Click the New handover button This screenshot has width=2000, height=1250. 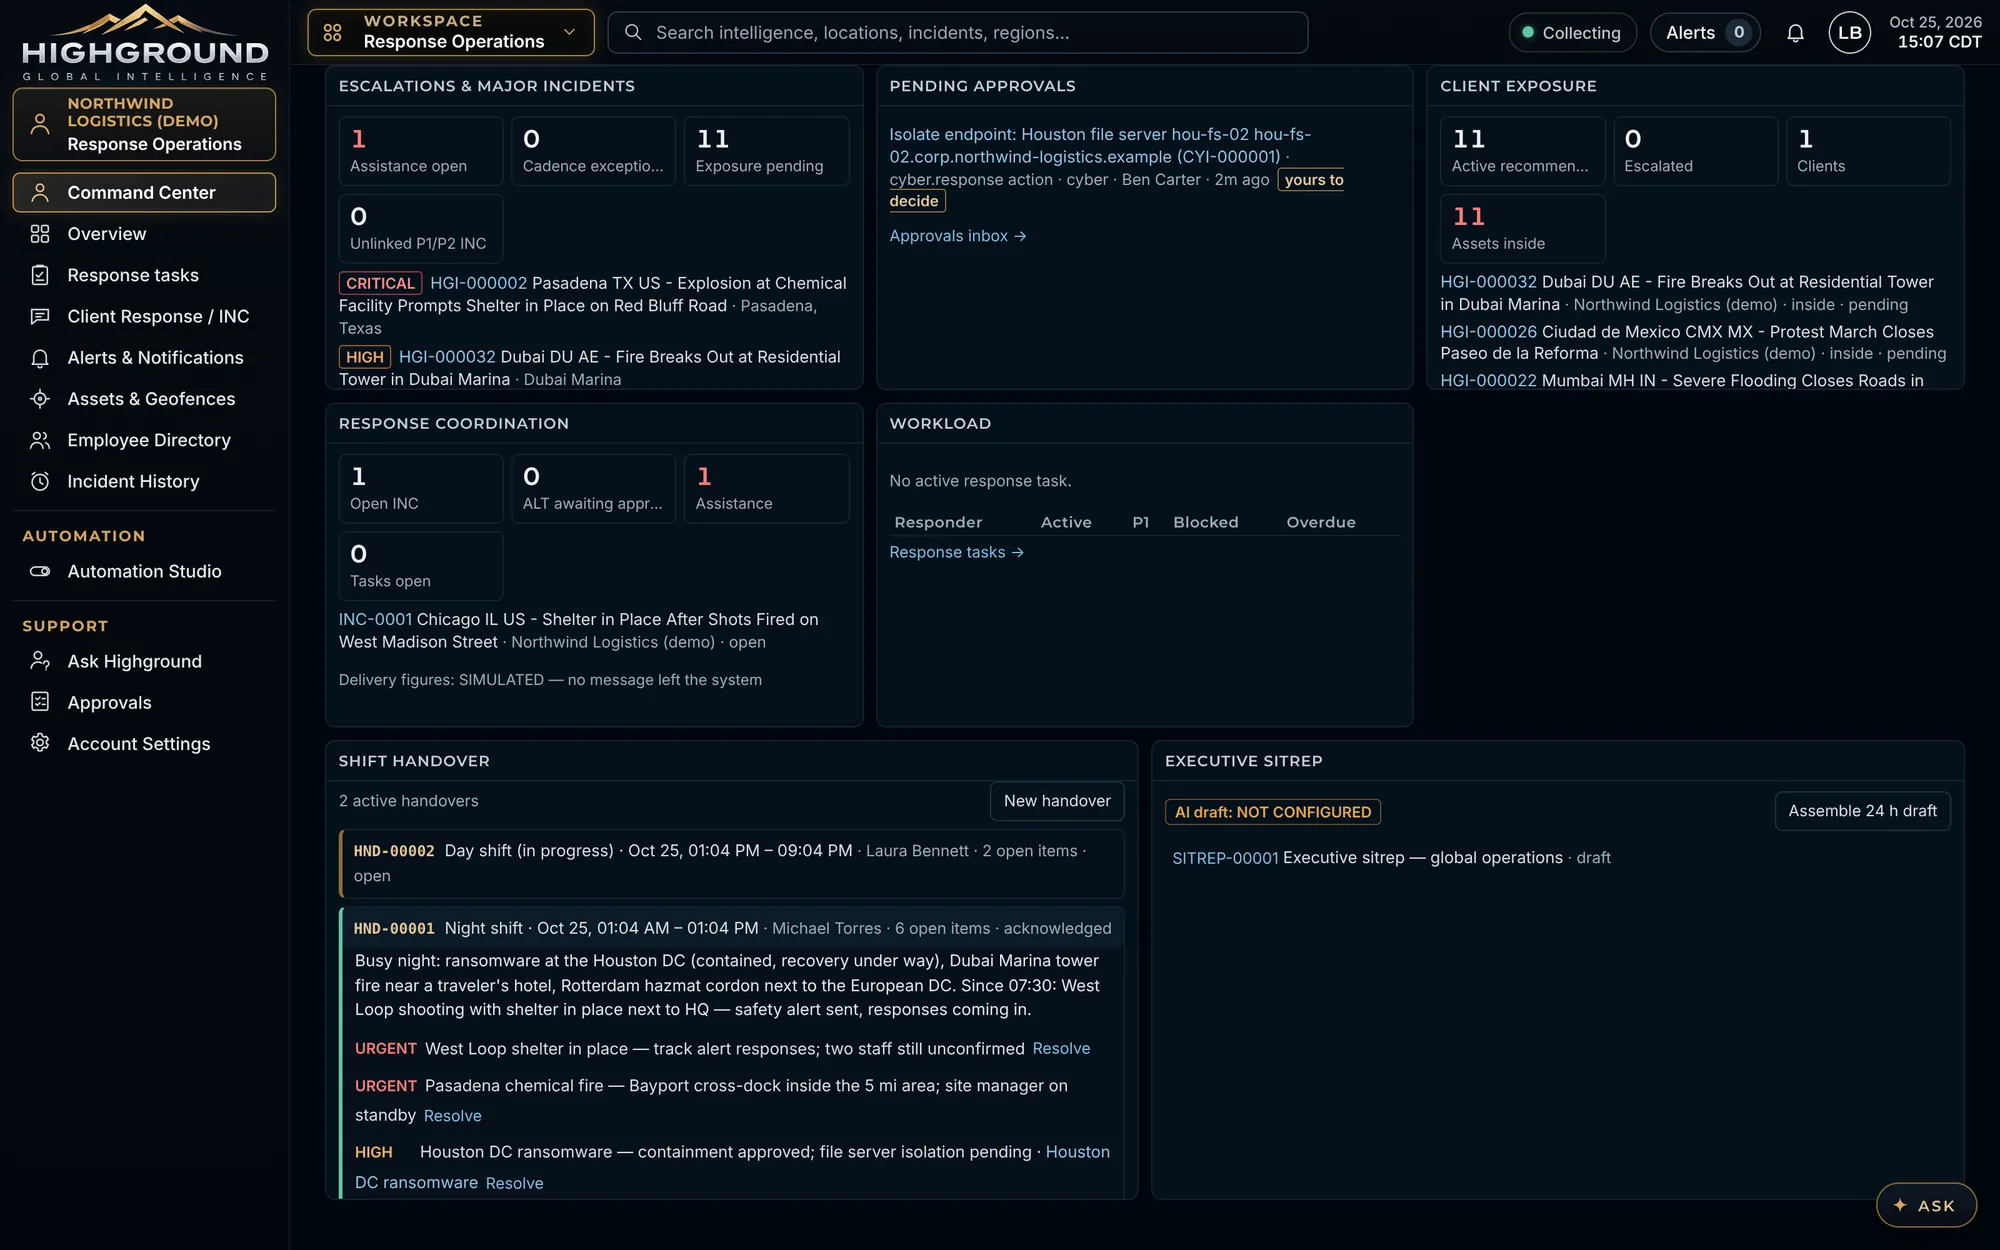(x=1057, y=801)
